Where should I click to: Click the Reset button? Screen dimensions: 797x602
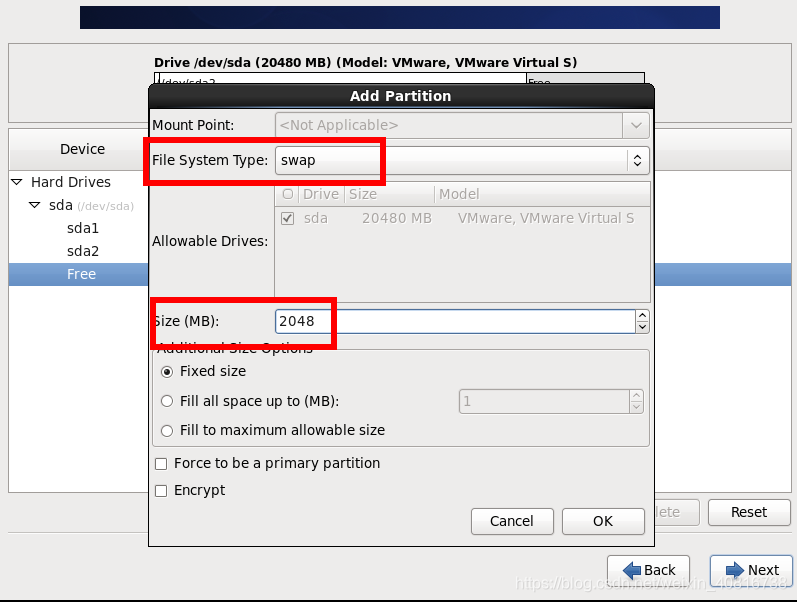(749, 512)
